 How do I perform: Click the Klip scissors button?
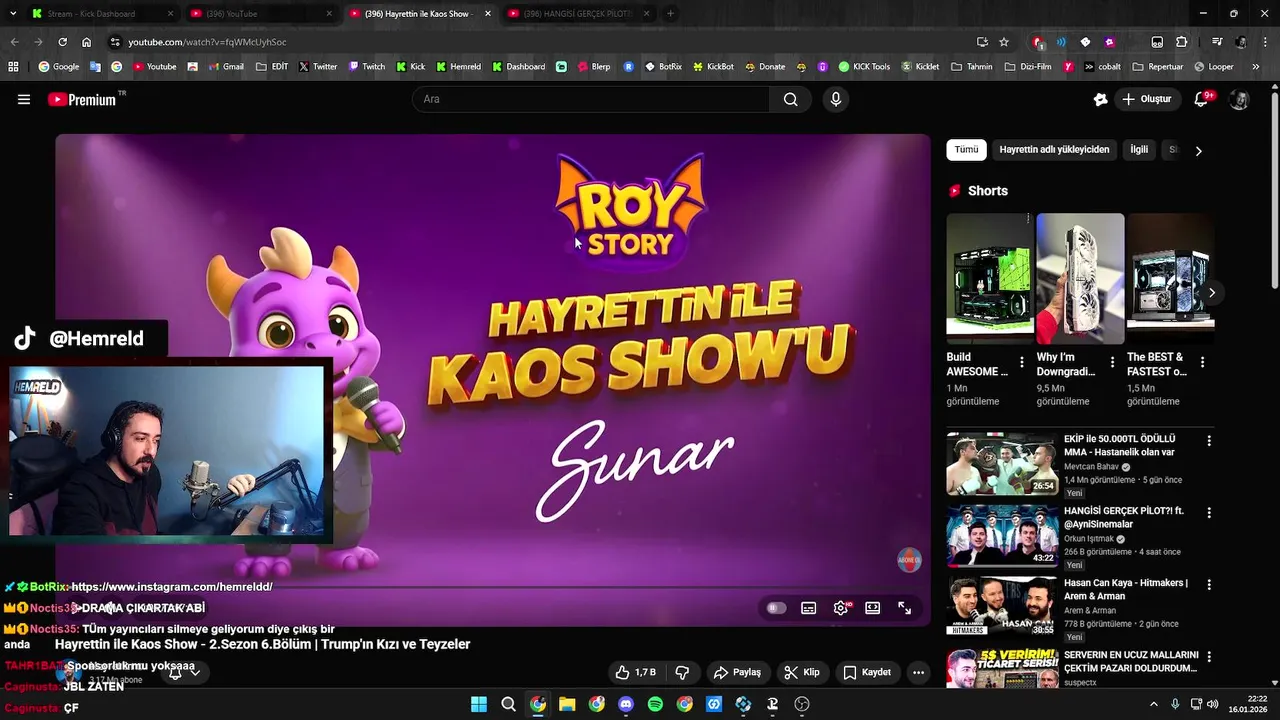(x=802, y=672)
